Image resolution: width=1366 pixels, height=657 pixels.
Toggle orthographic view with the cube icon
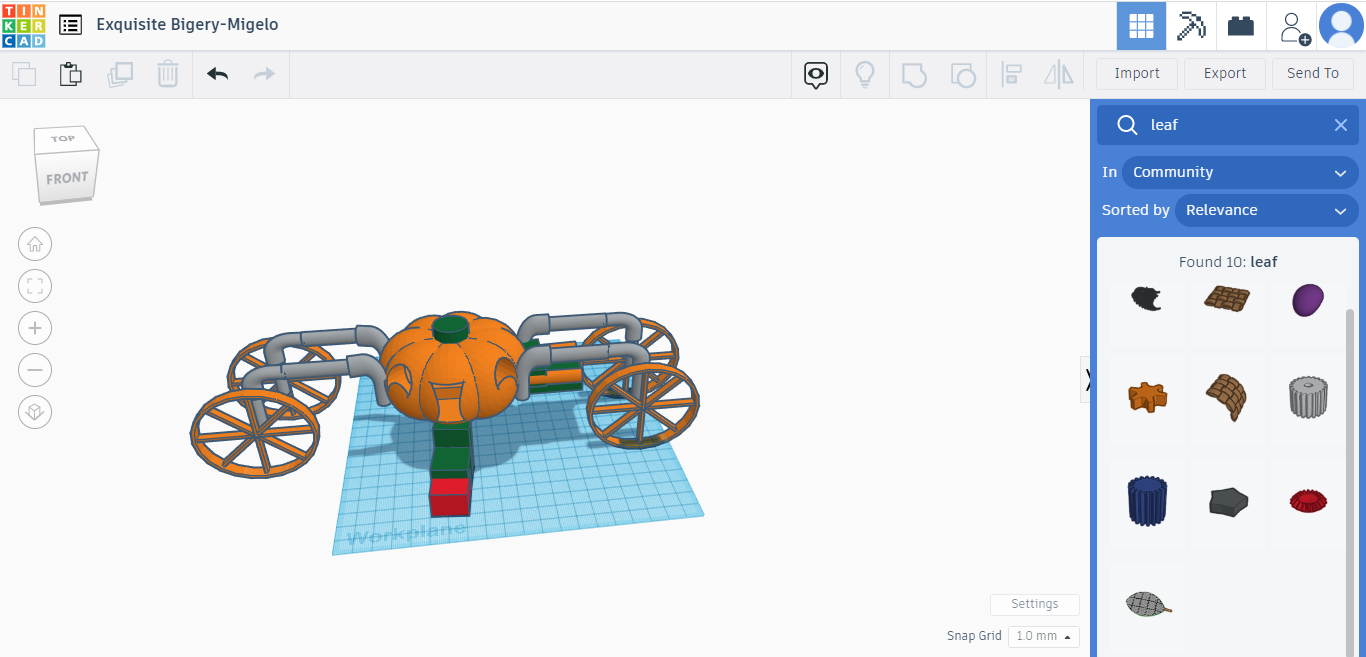pyautogui.click(x=35, y=411)
